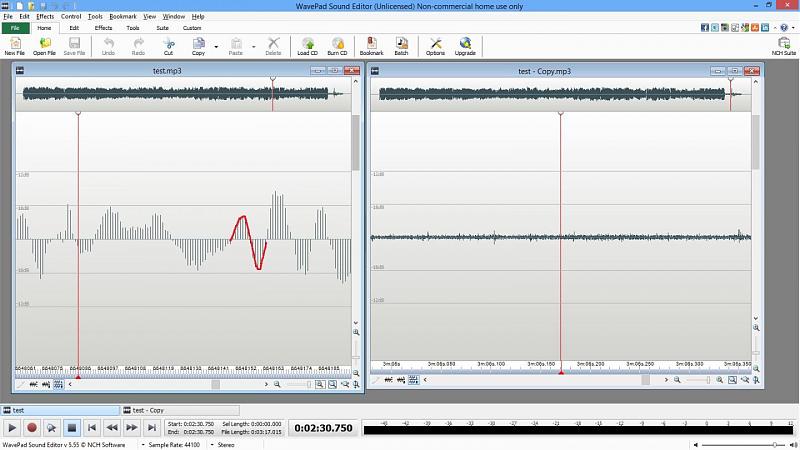Toggle the highlighted view mode in test.mp3 window

tap(58, 384)
